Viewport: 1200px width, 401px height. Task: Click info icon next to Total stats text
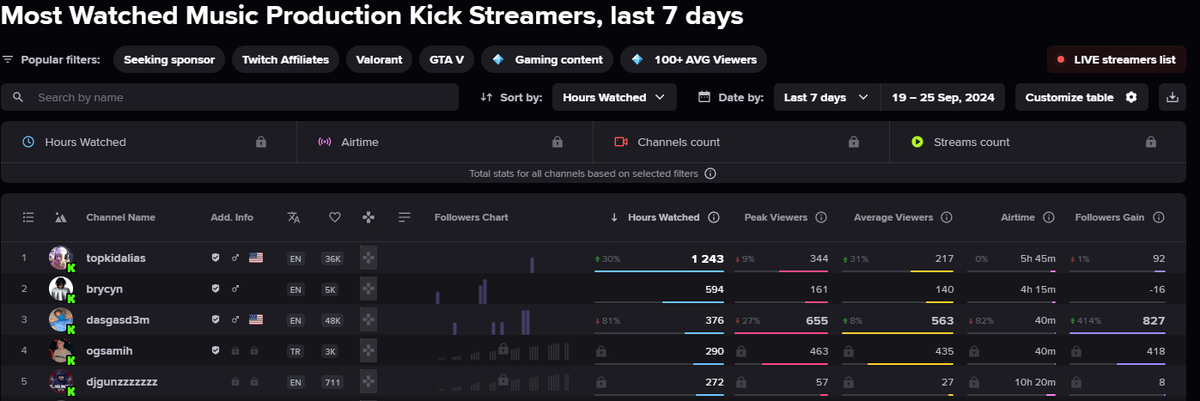(710, 173)
